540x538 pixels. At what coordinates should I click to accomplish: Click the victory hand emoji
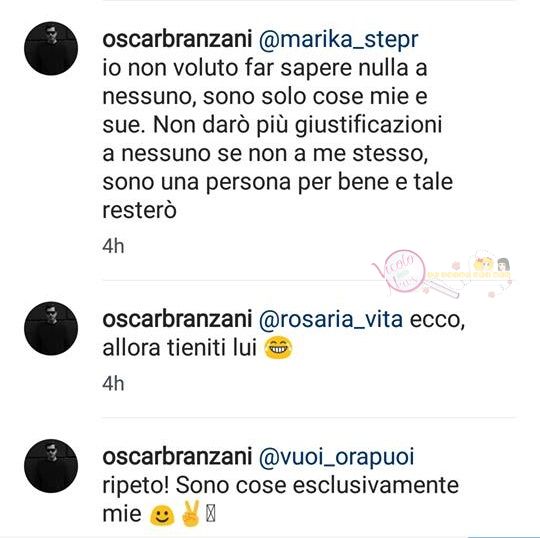(x=190, y=513)
